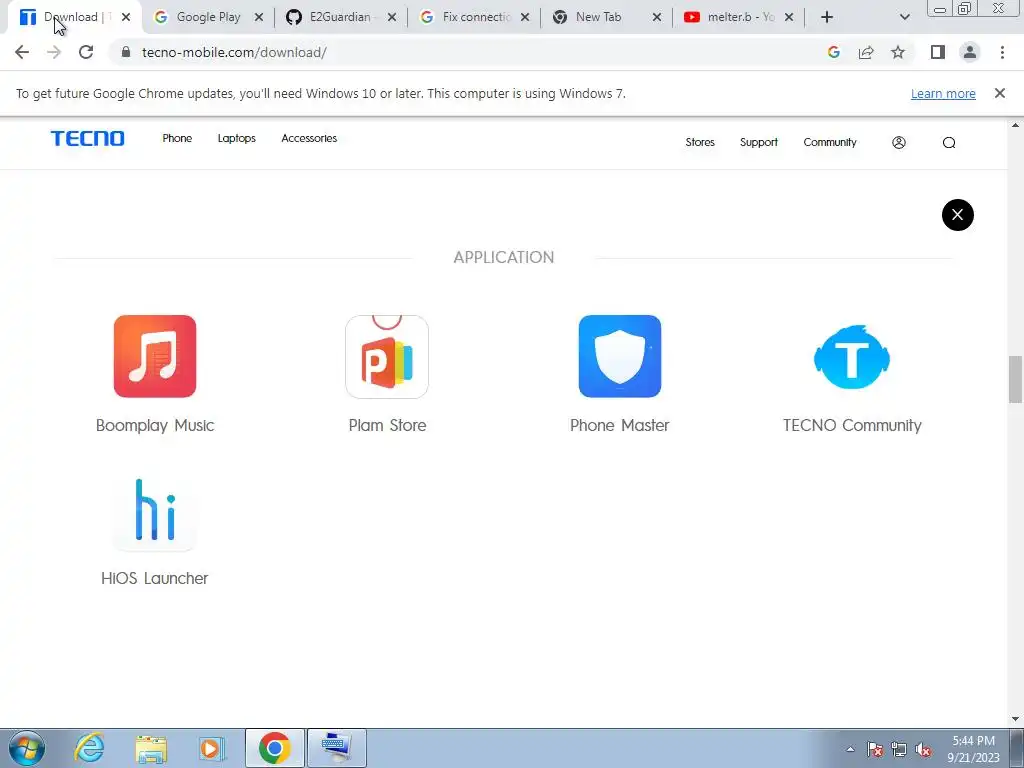Click the scrollbar up arrow
This screenshot has height=768, width=1024.
pos(1015,125)
